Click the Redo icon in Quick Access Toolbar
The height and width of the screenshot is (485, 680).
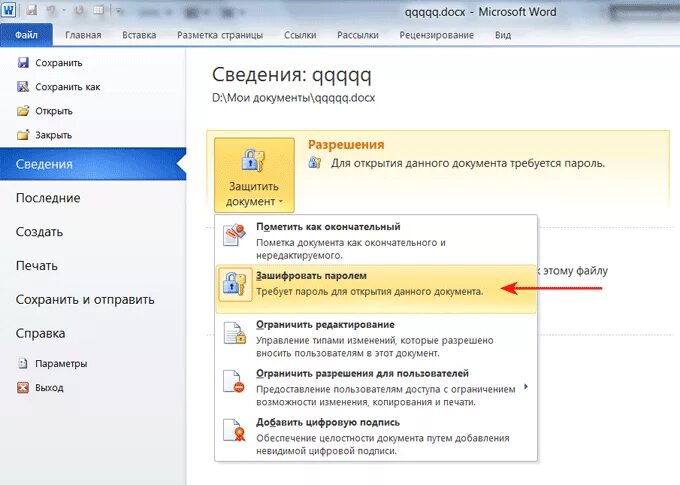79,10
